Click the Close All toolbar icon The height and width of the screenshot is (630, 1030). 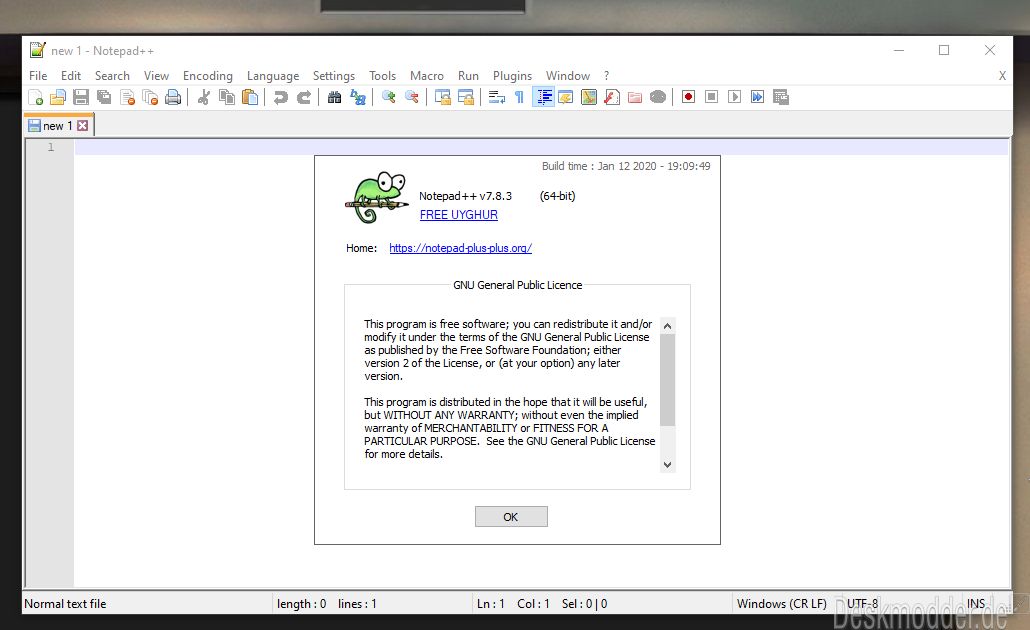[150, 97]
